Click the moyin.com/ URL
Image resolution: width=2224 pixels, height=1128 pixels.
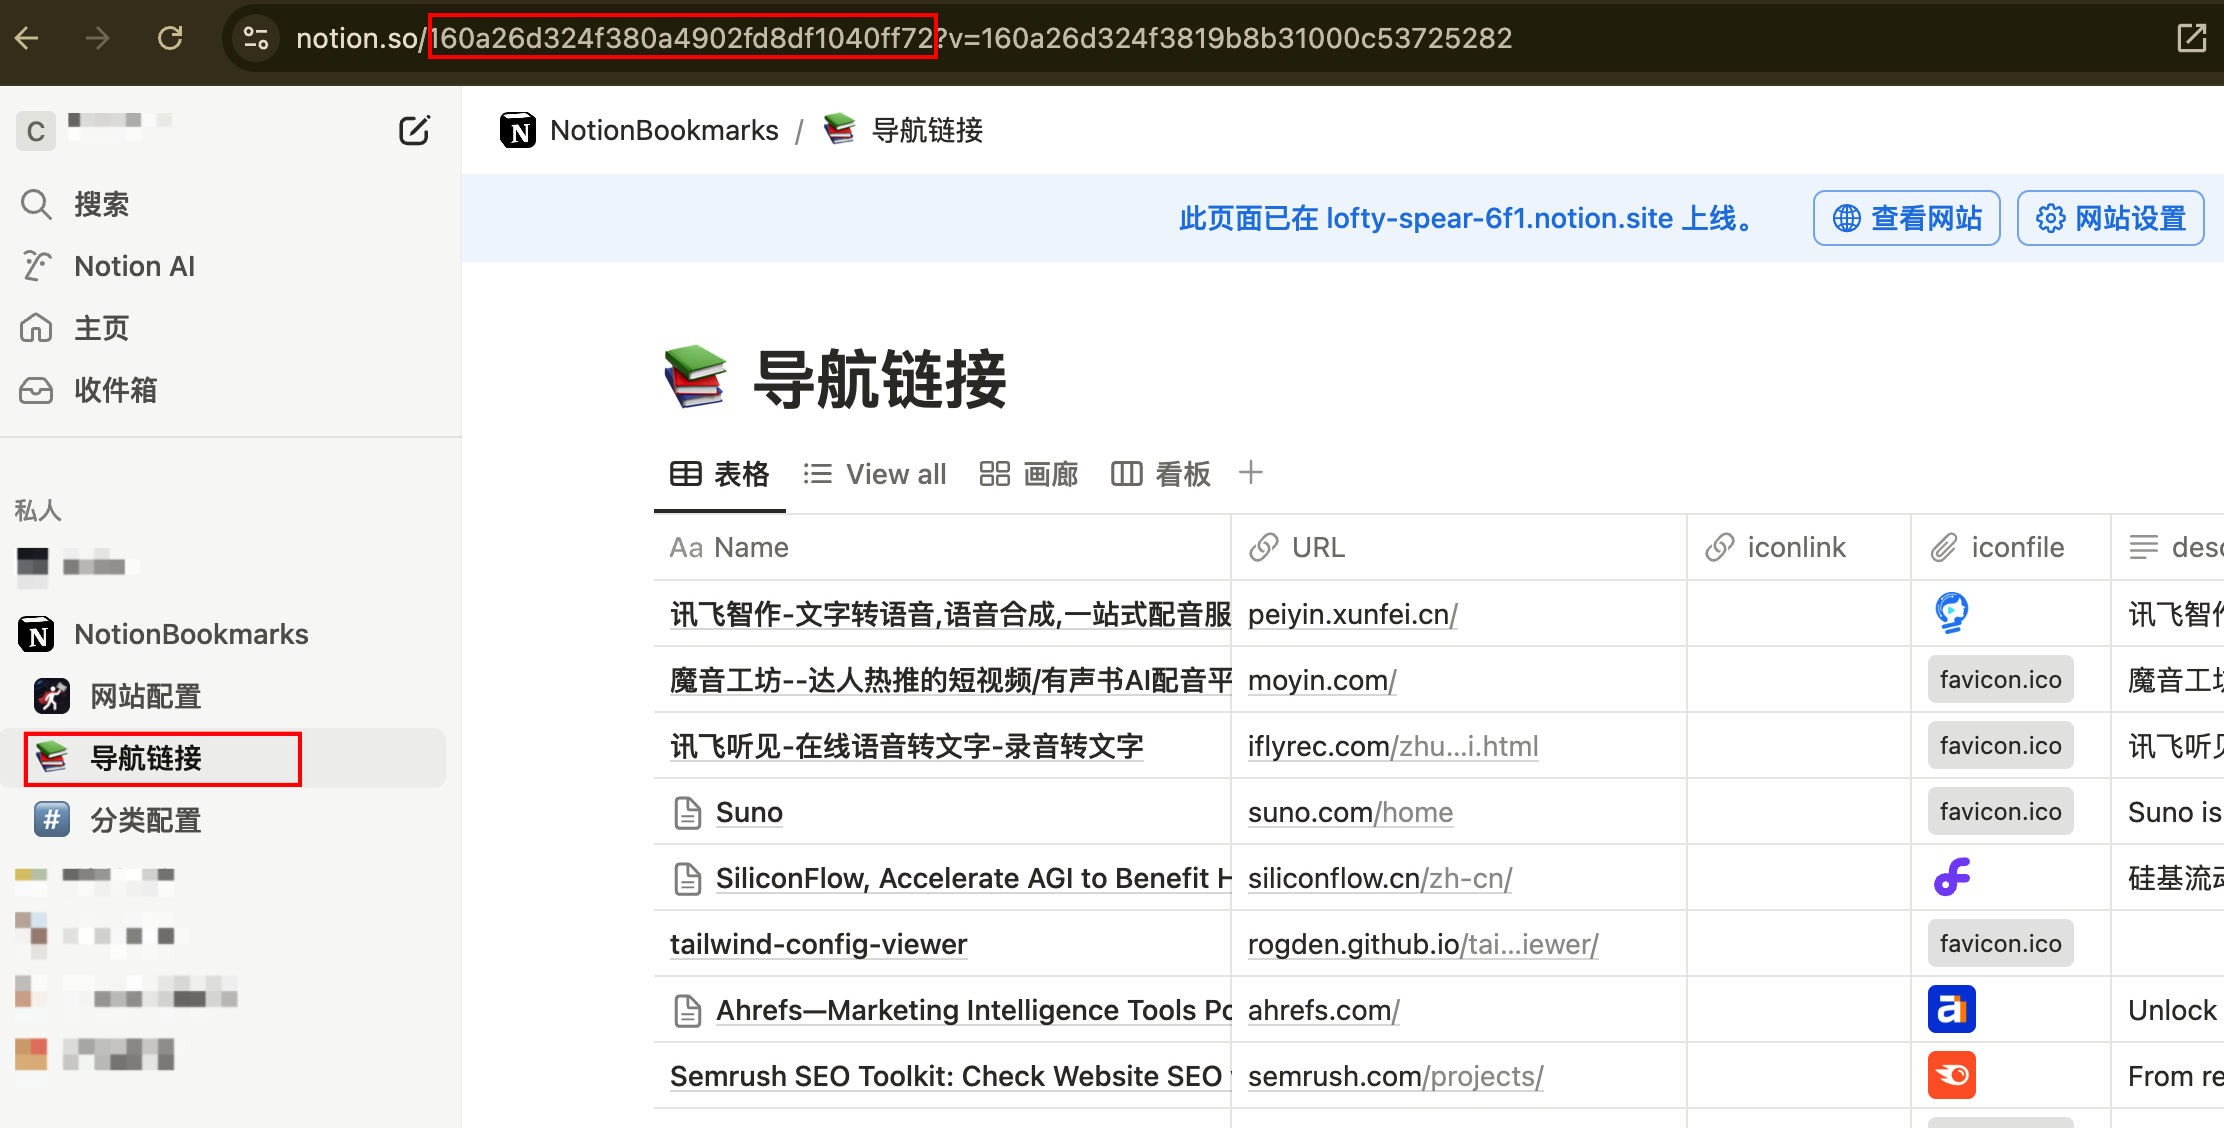tap(1322, 680)
